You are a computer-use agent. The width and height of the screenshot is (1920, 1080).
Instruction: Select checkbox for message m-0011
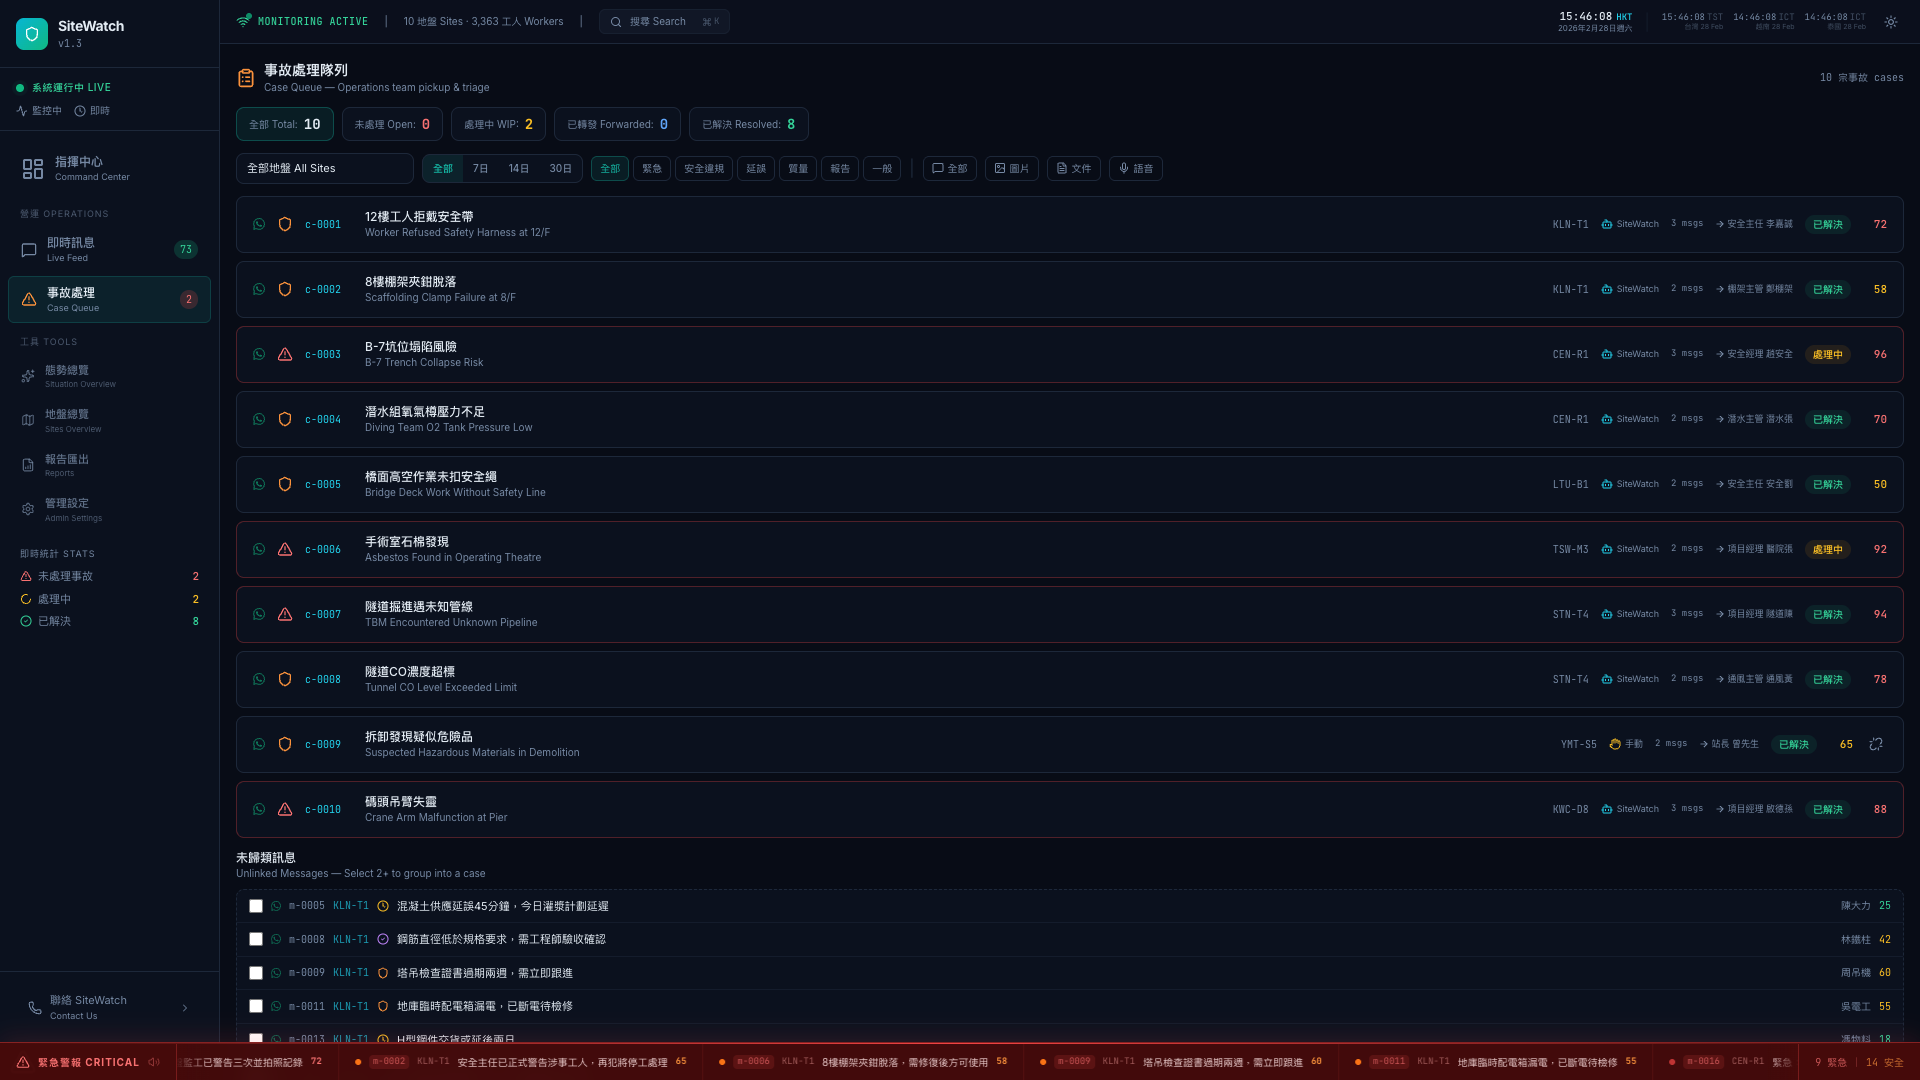(x=256, y=1006)
